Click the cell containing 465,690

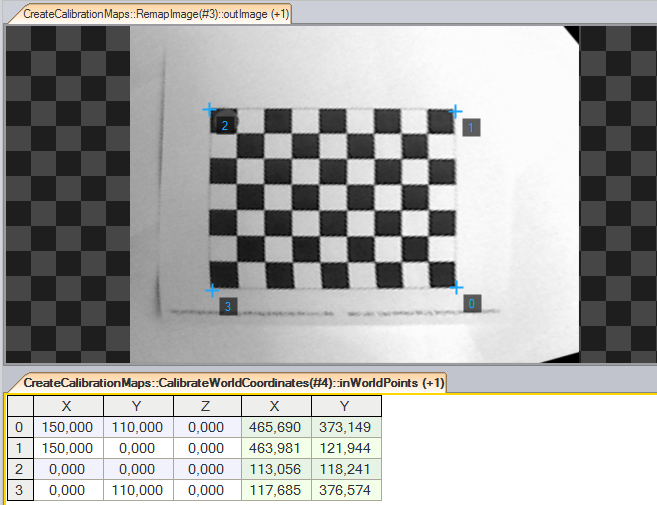(x=276, y=427)
